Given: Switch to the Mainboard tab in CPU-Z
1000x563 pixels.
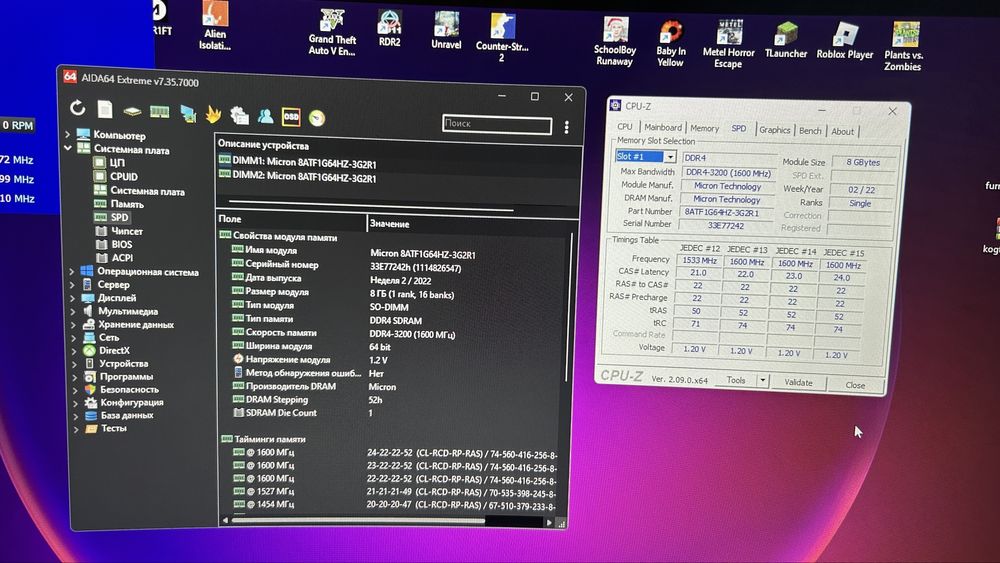Looking at the screenshot, I should (663, 128).
